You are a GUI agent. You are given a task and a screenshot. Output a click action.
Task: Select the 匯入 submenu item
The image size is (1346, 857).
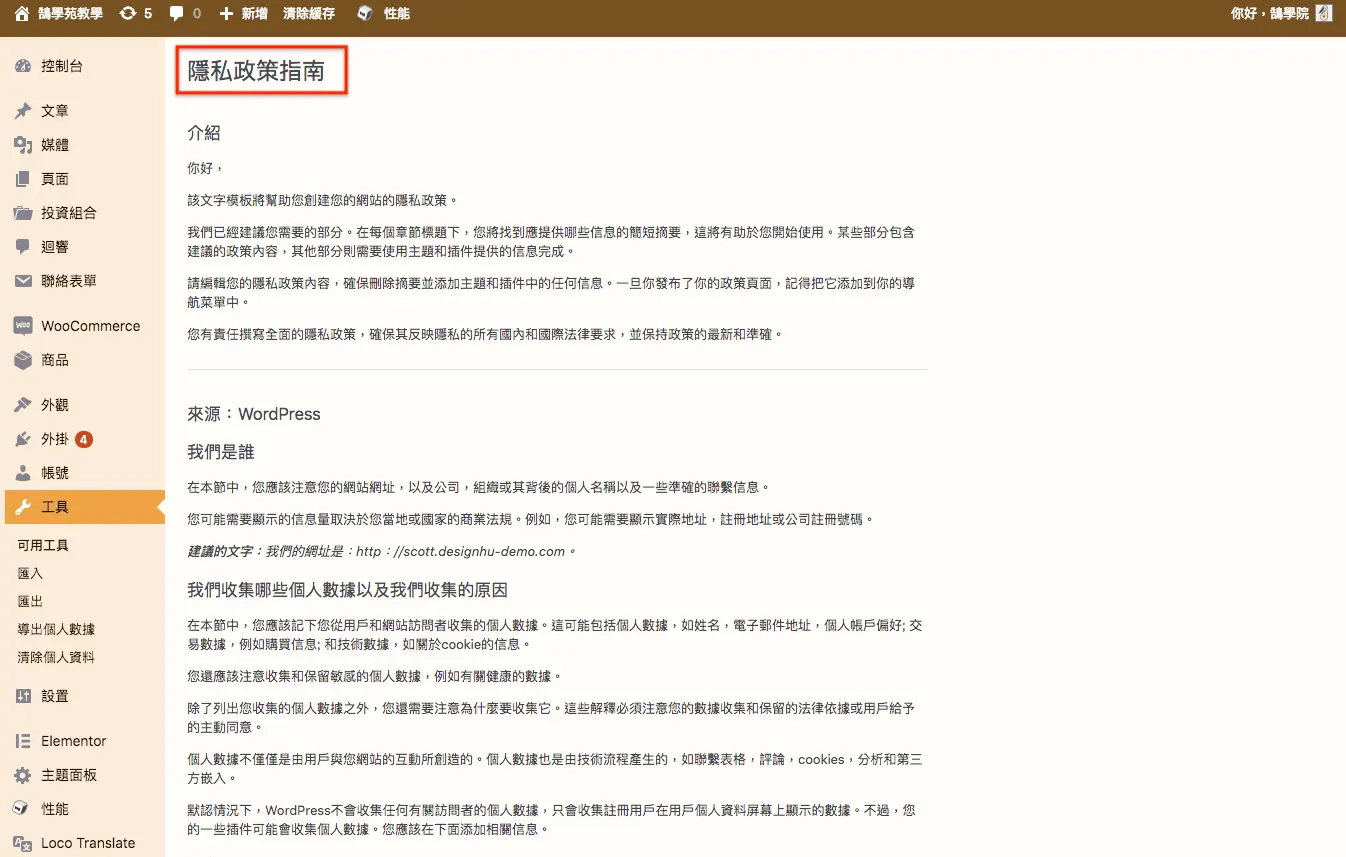tap(30, 574)
